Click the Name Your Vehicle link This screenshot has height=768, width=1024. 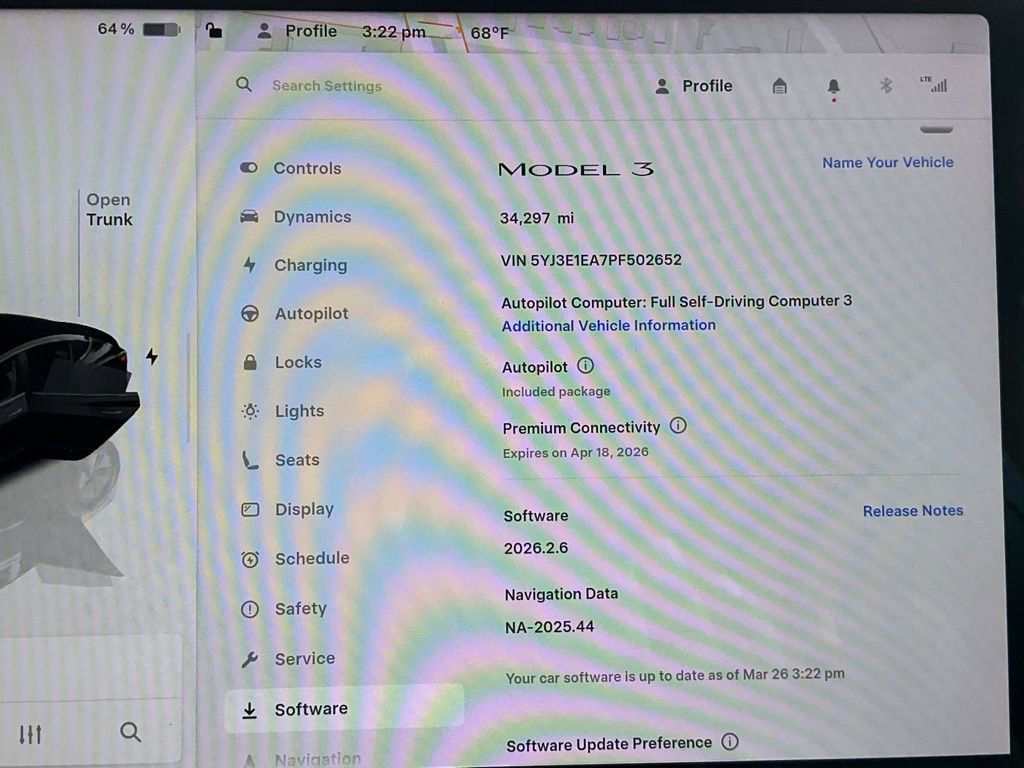click(888, 163)
